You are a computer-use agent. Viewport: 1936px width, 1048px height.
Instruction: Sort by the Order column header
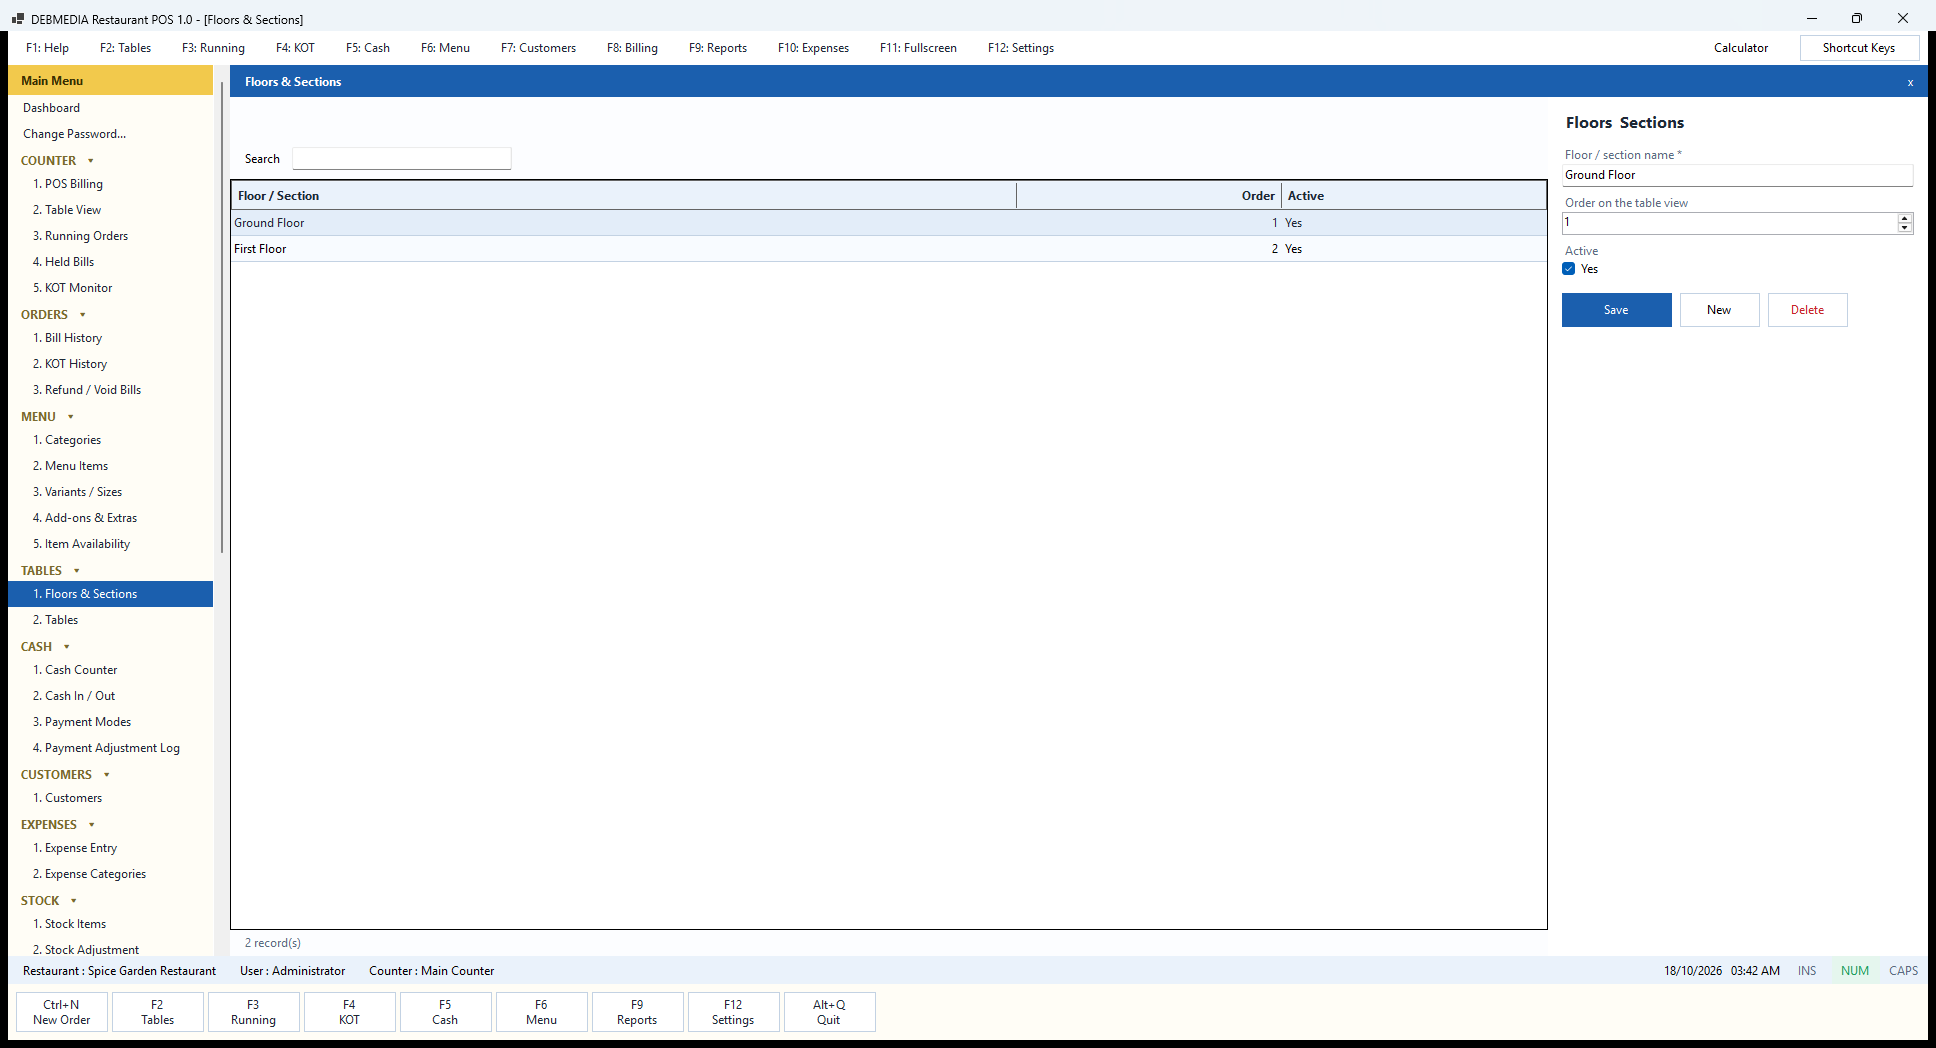click(1149, 196)
